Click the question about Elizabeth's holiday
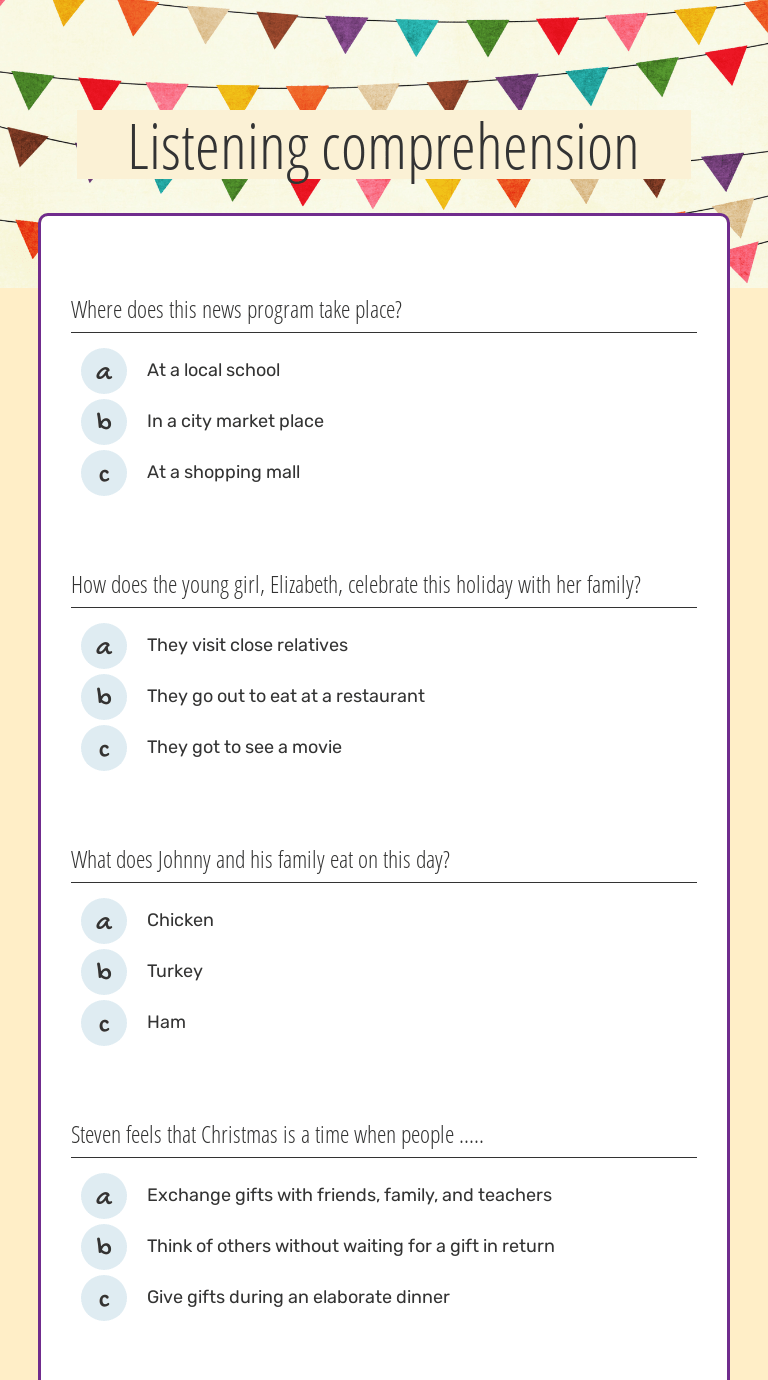 [x=356, y=585]
